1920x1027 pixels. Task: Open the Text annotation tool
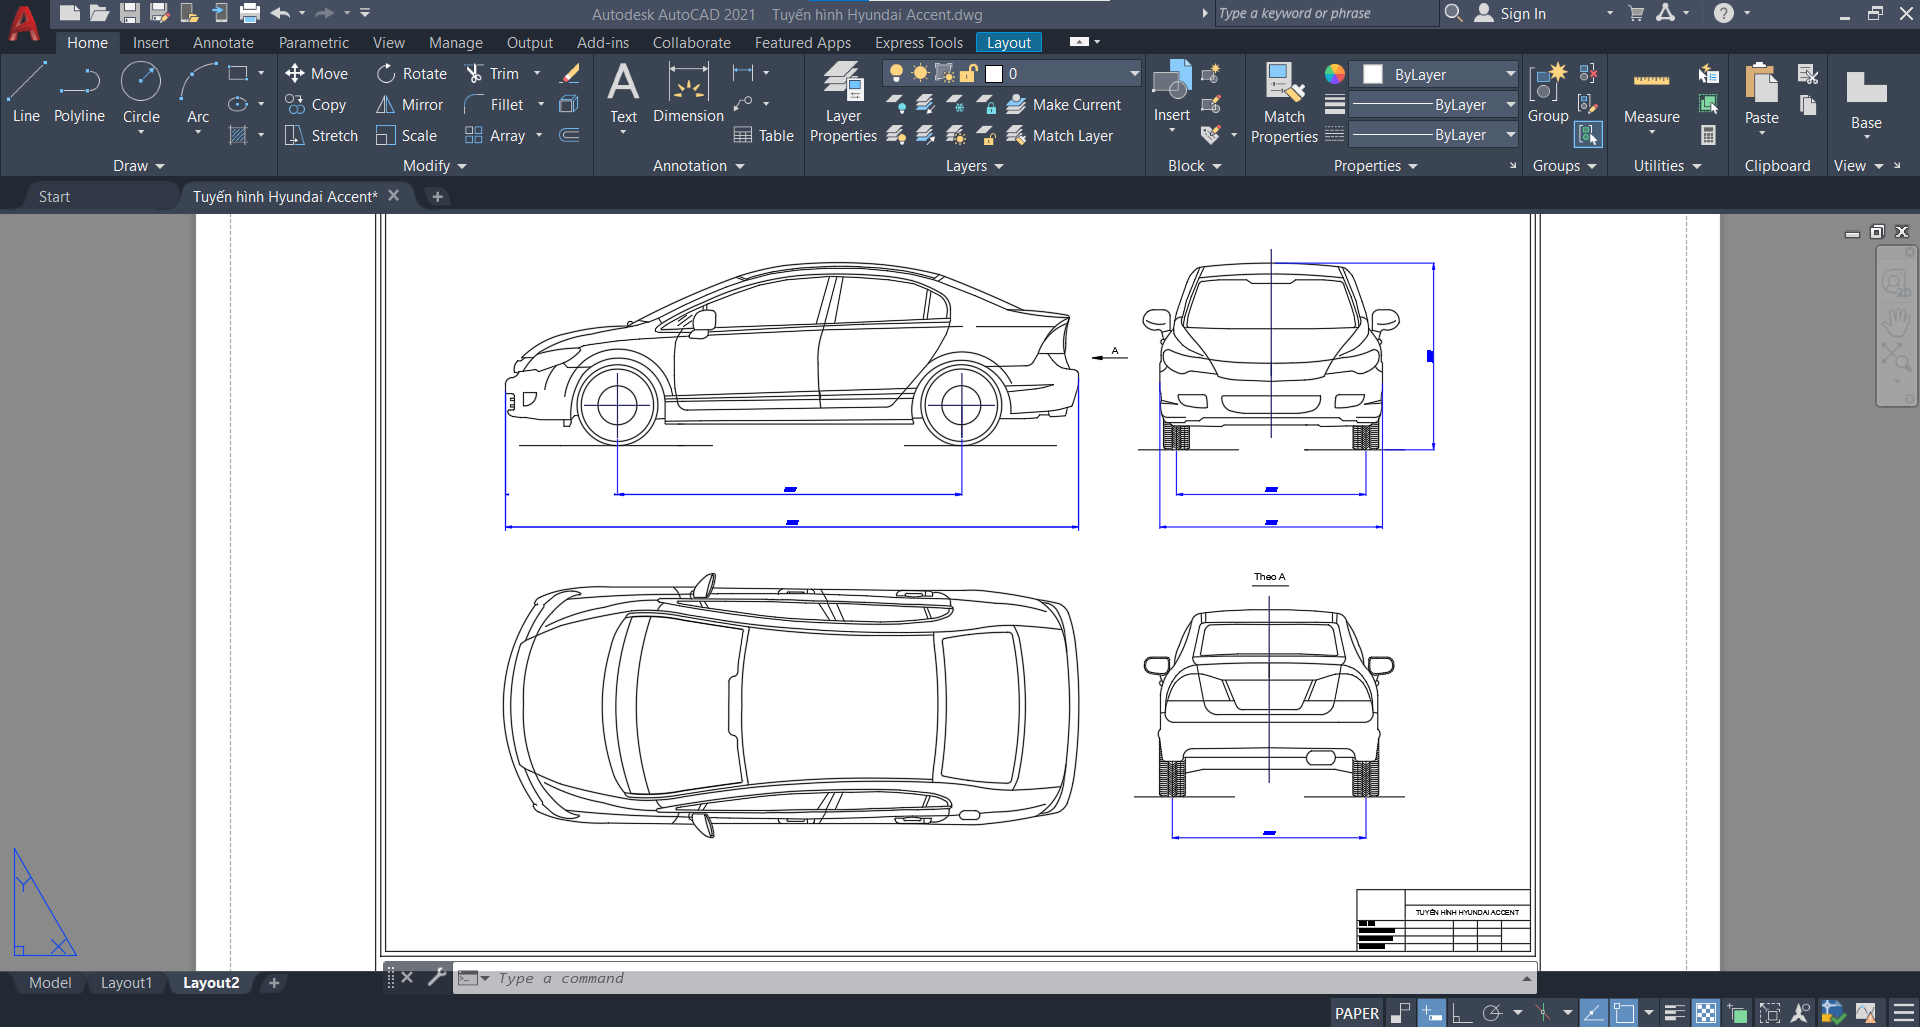623,92
